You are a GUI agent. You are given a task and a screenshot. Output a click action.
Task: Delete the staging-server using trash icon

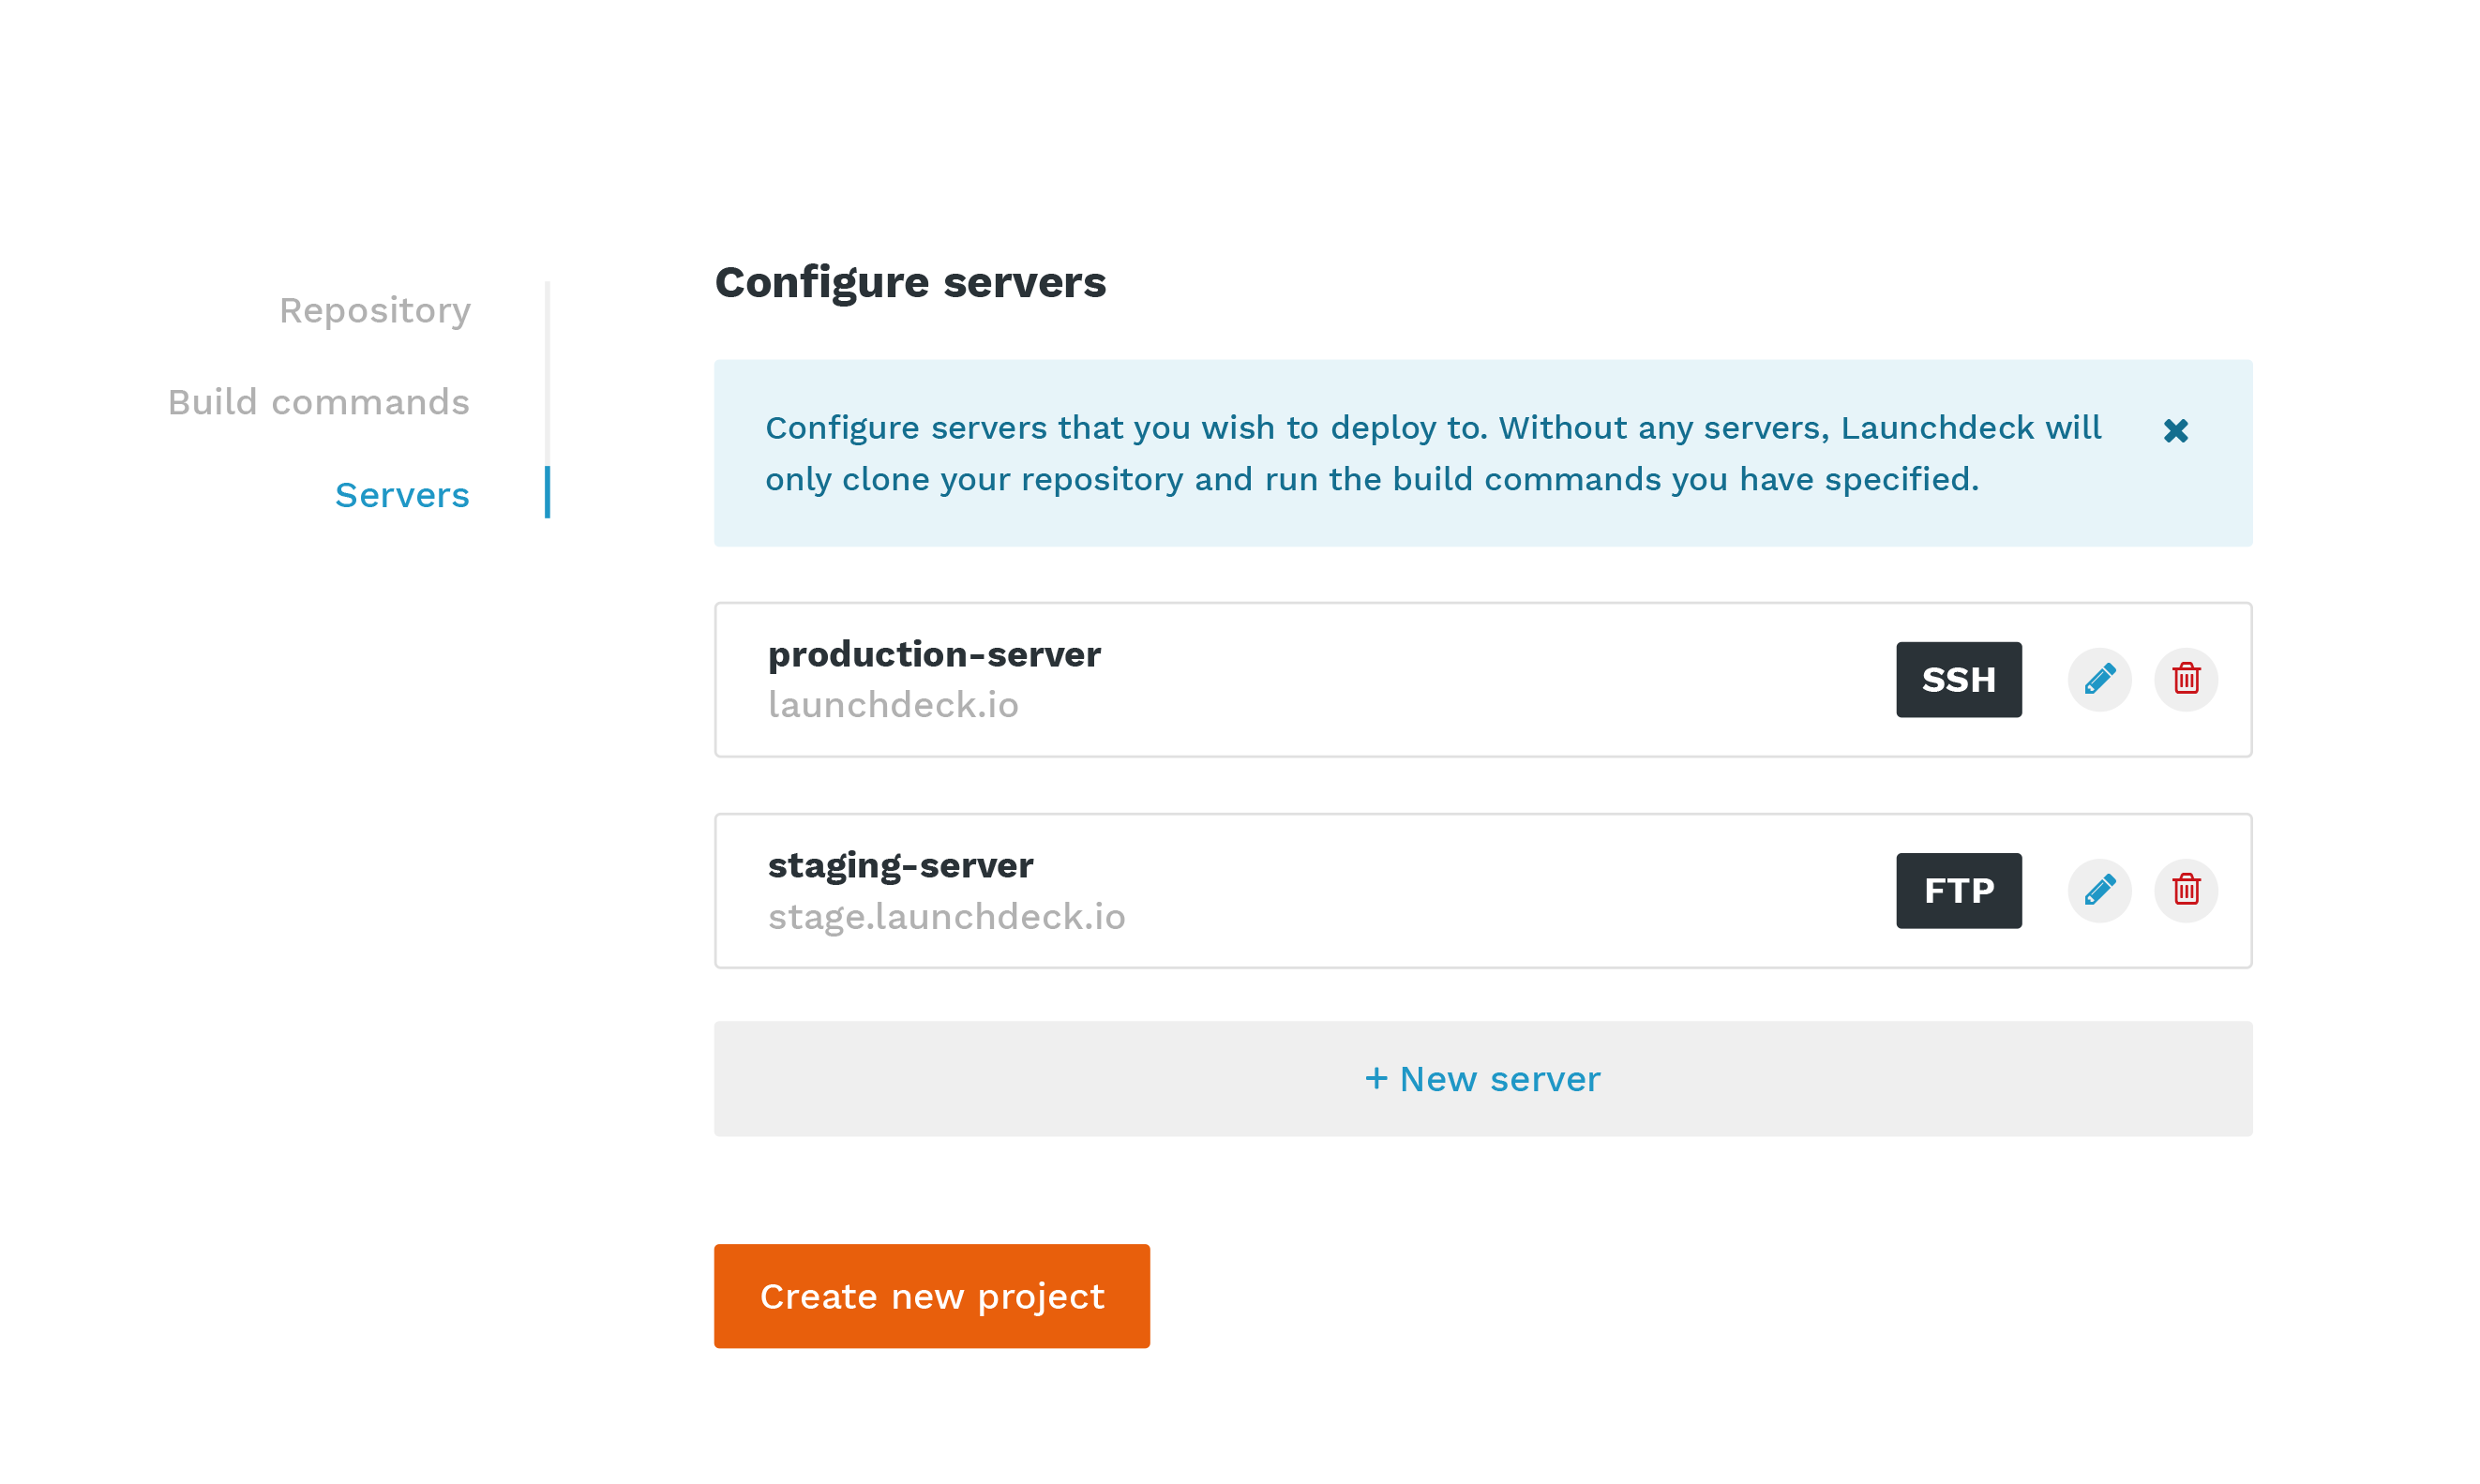2186,890
